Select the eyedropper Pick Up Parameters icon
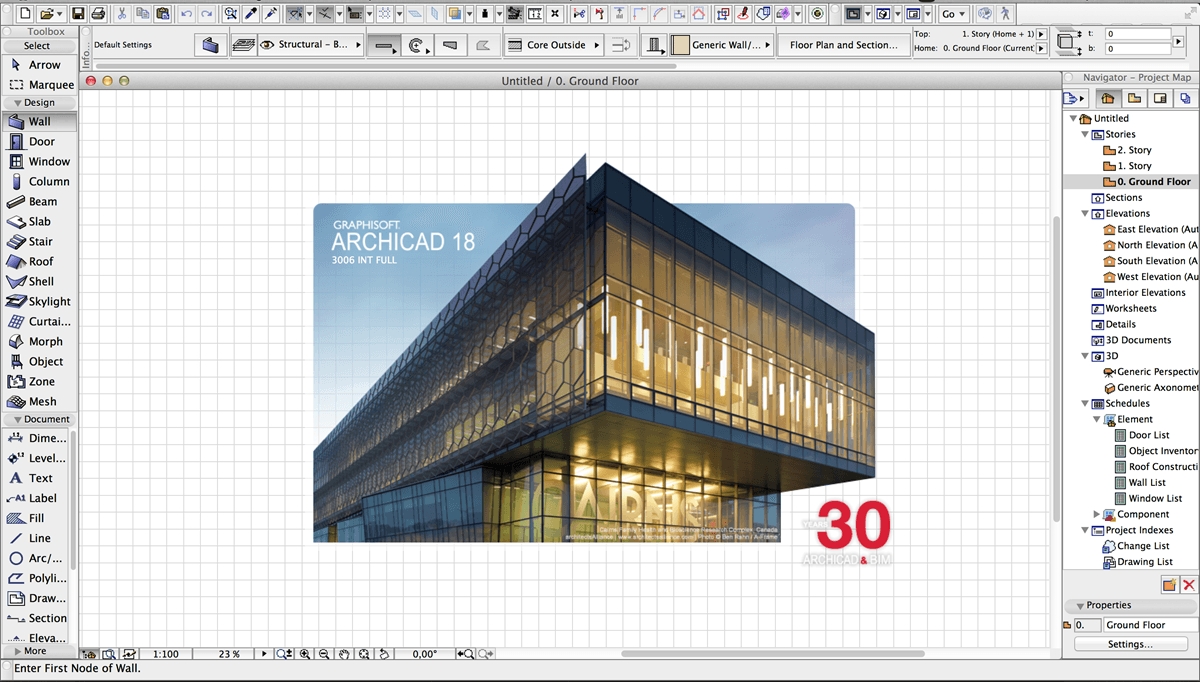Image resolution: width=1200 pixels, height=682 pixels. pos(252,14)
